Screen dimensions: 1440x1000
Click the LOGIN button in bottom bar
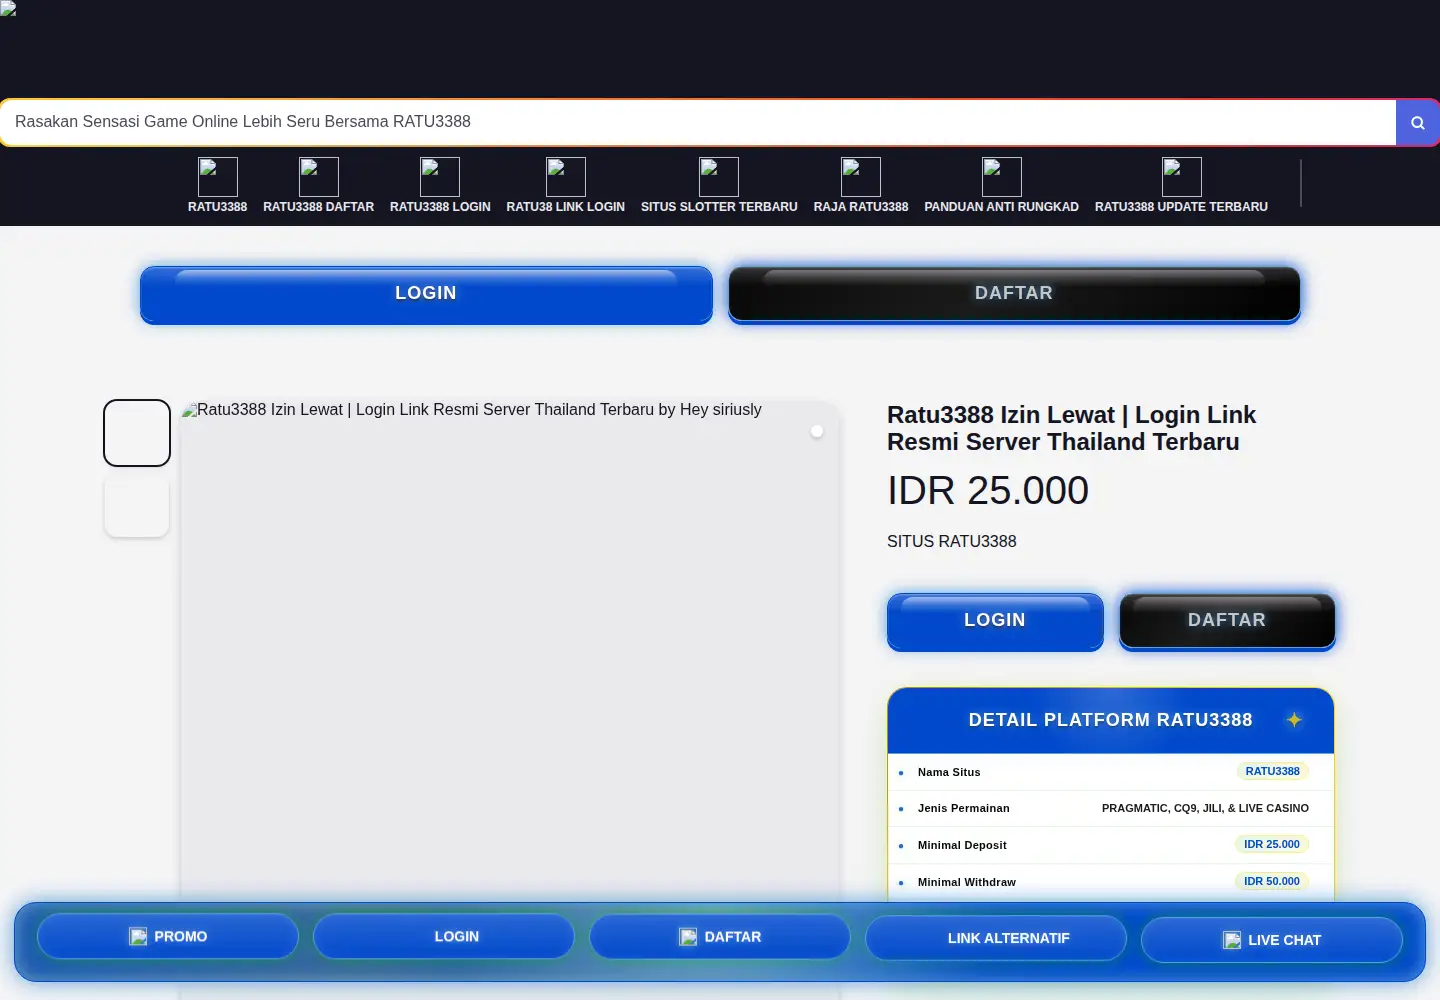pyautogui.click(x=444, y=937)
